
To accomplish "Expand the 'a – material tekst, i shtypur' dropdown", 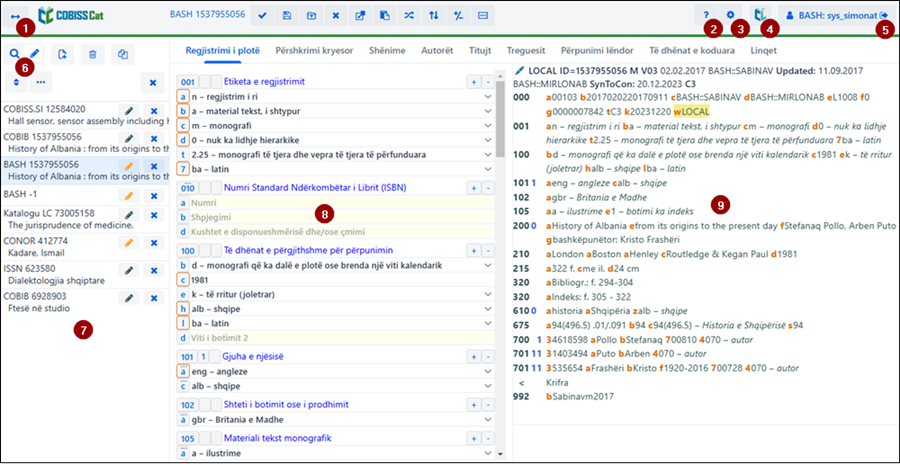I will coord(488,111).
